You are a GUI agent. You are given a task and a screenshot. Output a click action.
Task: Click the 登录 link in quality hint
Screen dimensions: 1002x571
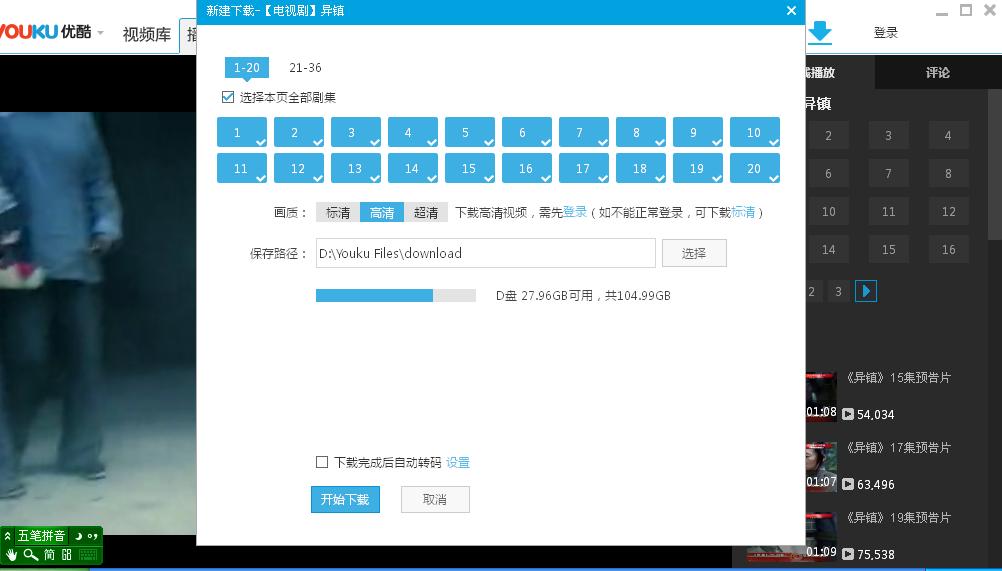pyautogui.click(x=574, y=212)
